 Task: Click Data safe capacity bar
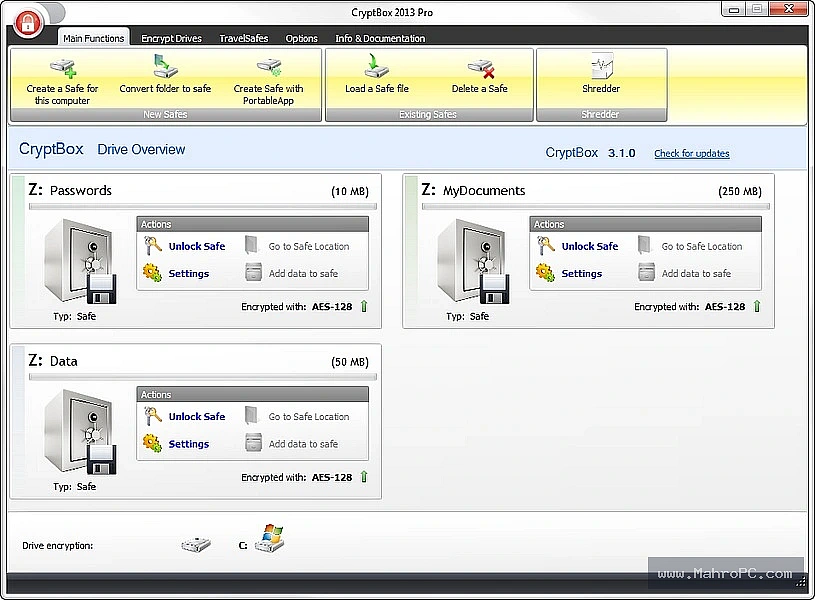(203, 377)
